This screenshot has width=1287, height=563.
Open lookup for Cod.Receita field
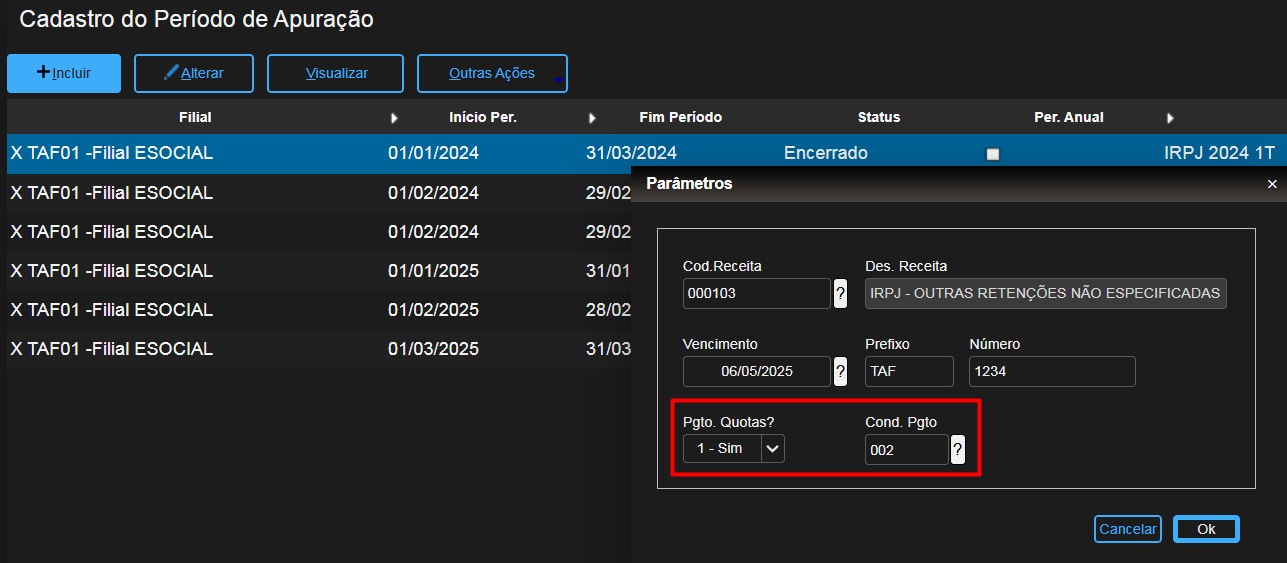click(x=840, y=294)
